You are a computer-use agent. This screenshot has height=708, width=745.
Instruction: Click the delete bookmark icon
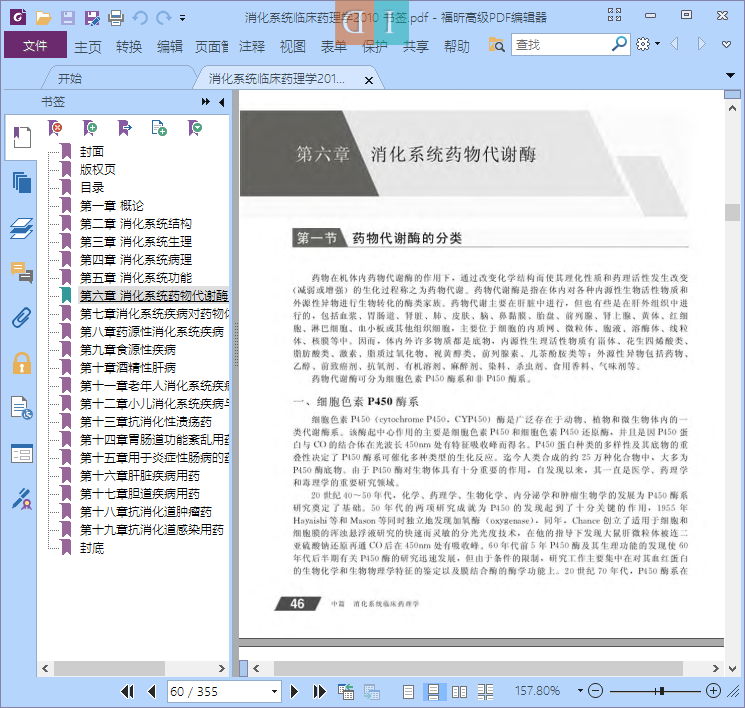[55, 128]
